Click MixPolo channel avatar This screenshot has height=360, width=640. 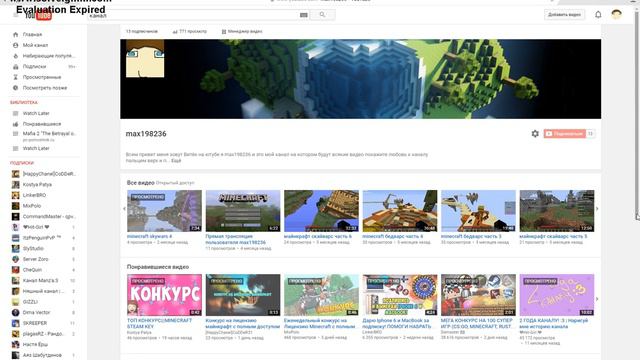pyautogui.click(x=16, y=206)
